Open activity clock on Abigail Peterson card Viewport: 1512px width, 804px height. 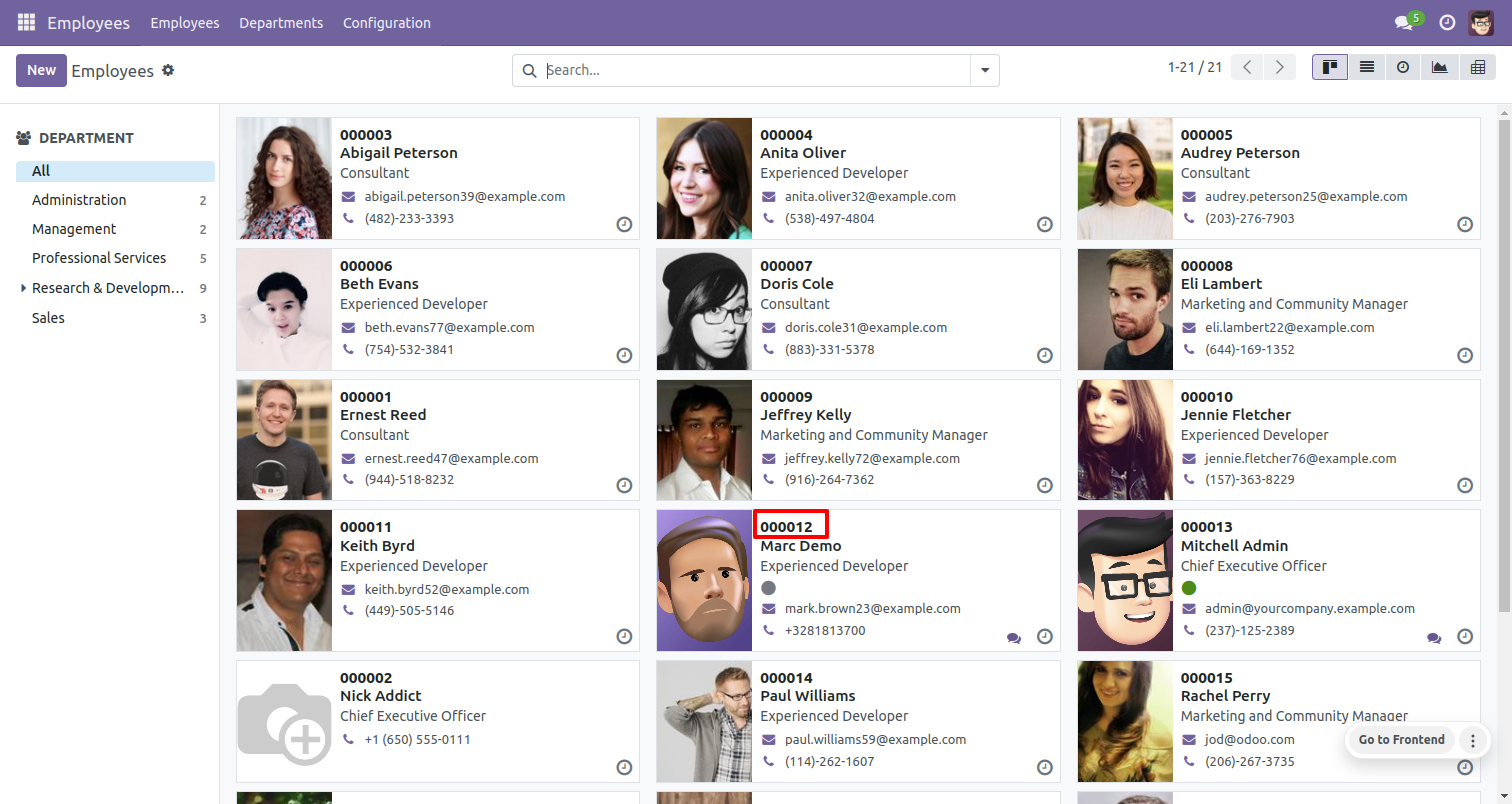[x=624, y=224]
